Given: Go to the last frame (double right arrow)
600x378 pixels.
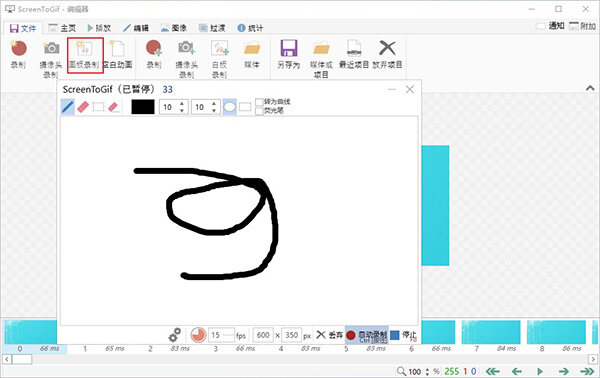Looking at the screenshot, I should [x=587, y=371].
